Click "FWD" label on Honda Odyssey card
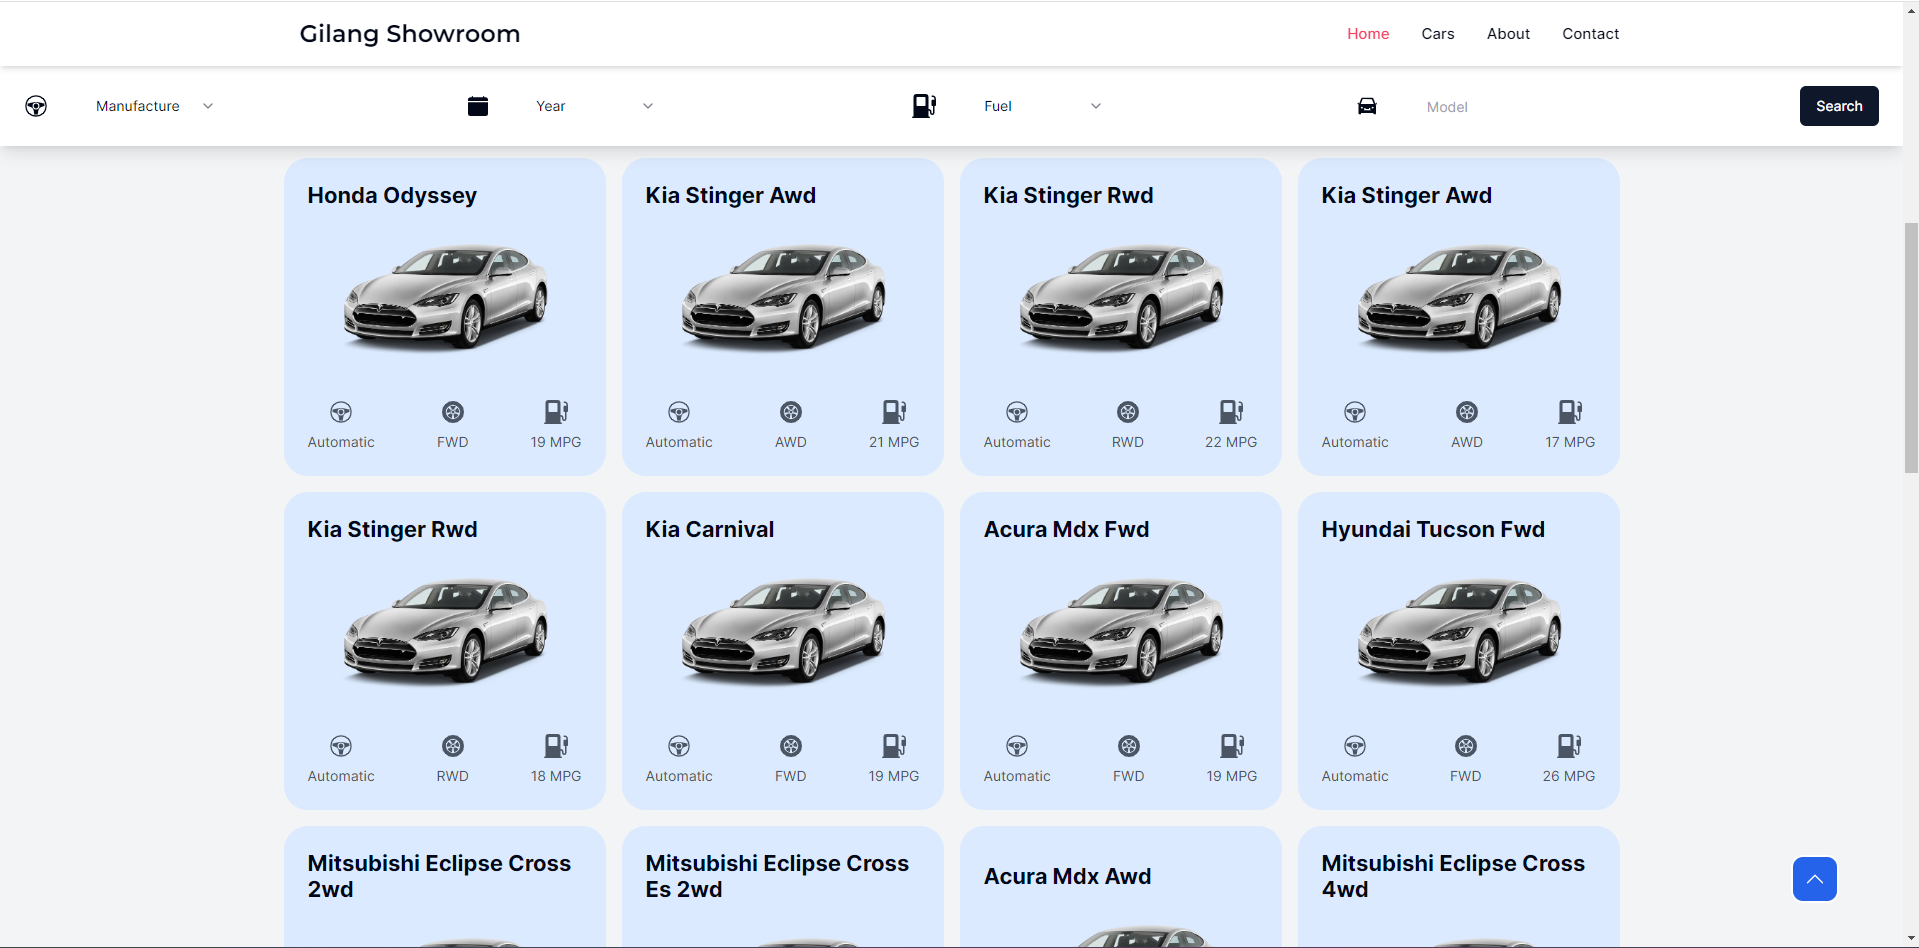This screenshot has width=1919, height=948. click(453, 442)
